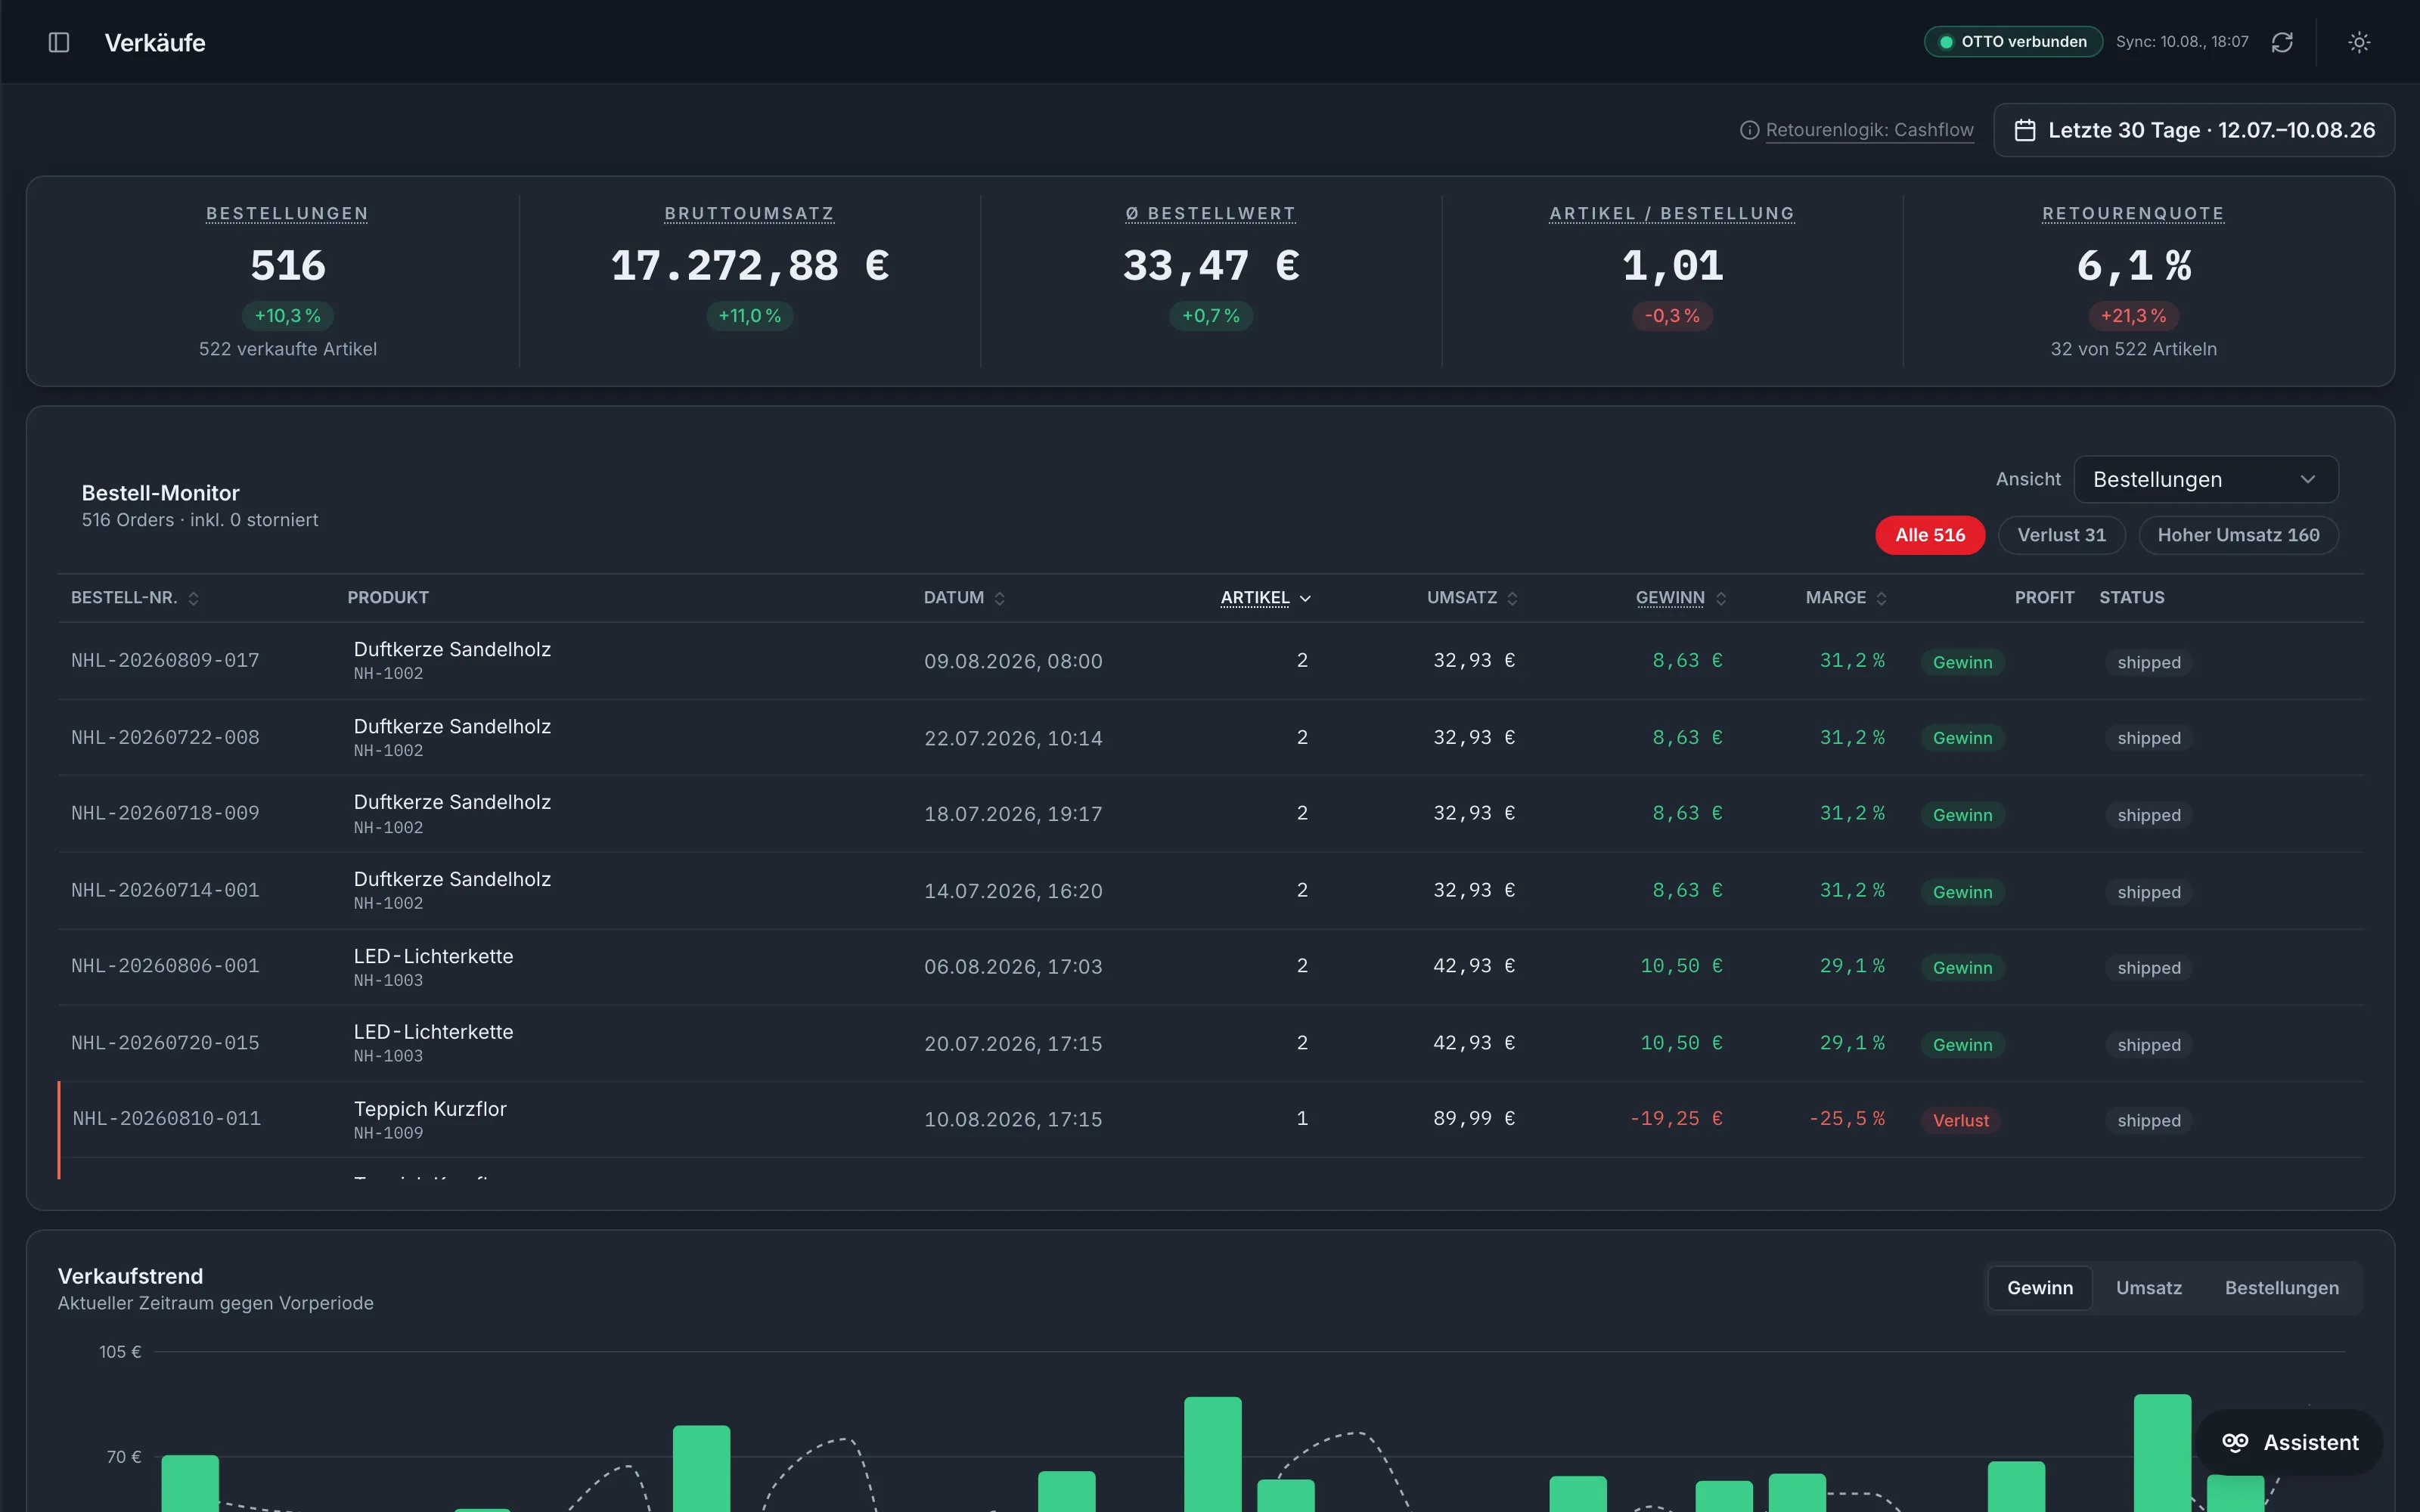The image size is (2420, 1512).
Task: Sort by Bestell-Nr. column arrows
Action: coord(193,598)
